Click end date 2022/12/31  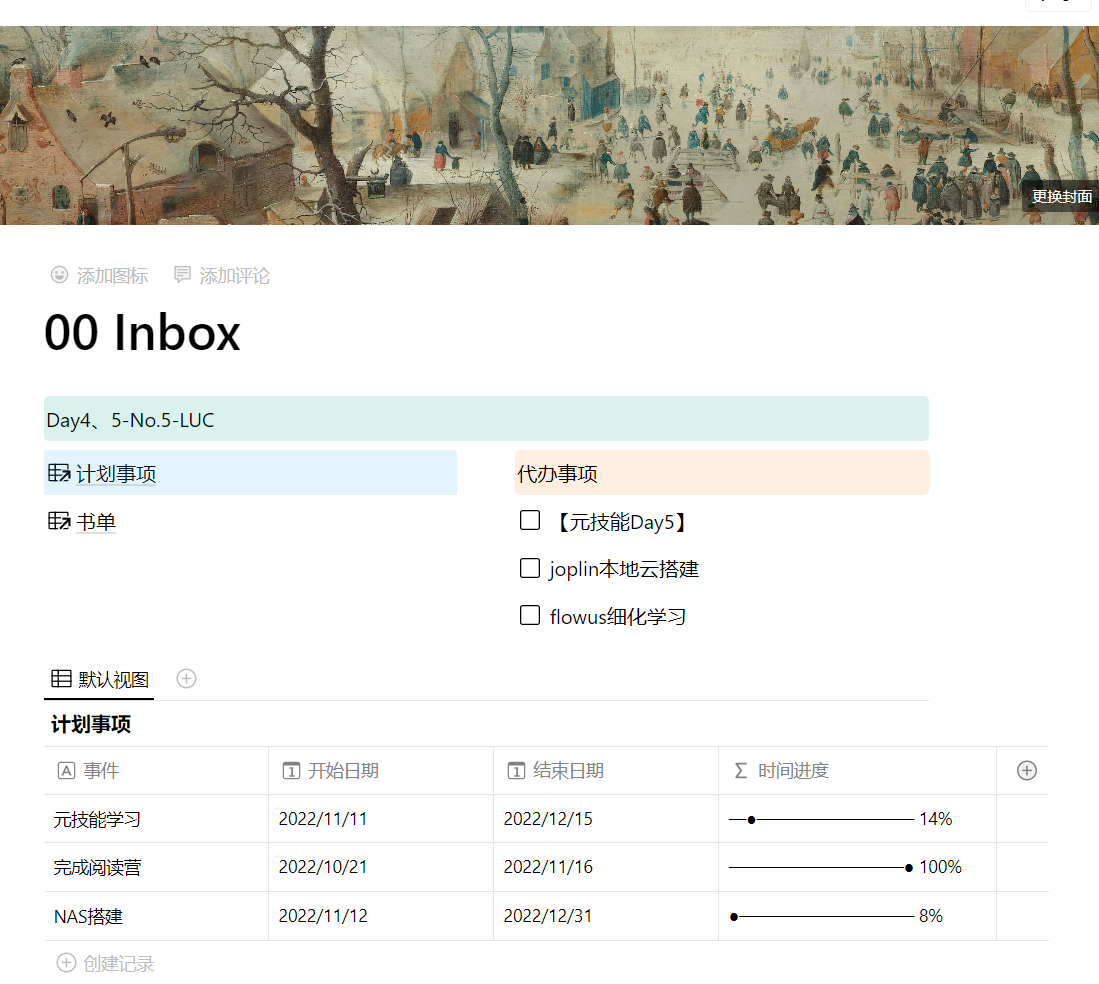(x=548, y=916)
